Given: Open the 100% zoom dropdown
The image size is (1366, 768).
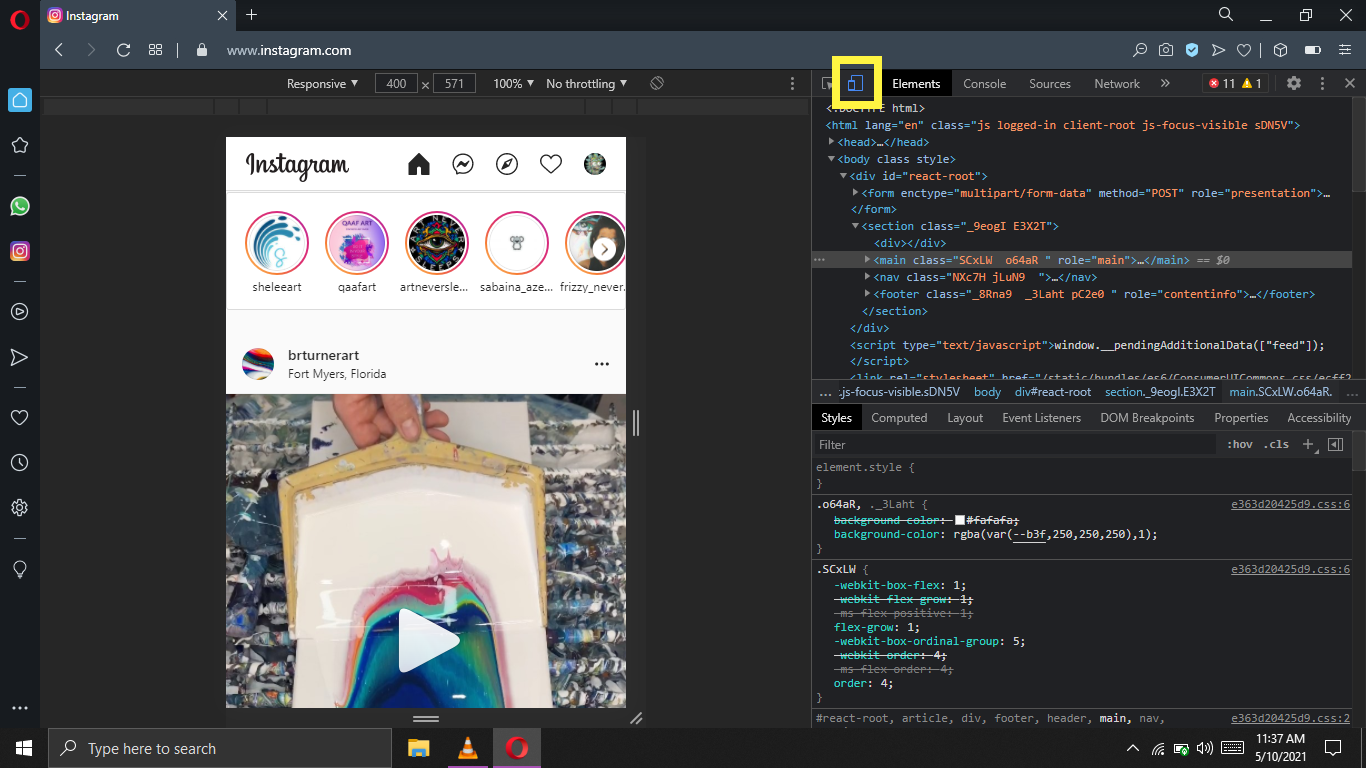Looking at the screenshot, I should click(513, 84).
